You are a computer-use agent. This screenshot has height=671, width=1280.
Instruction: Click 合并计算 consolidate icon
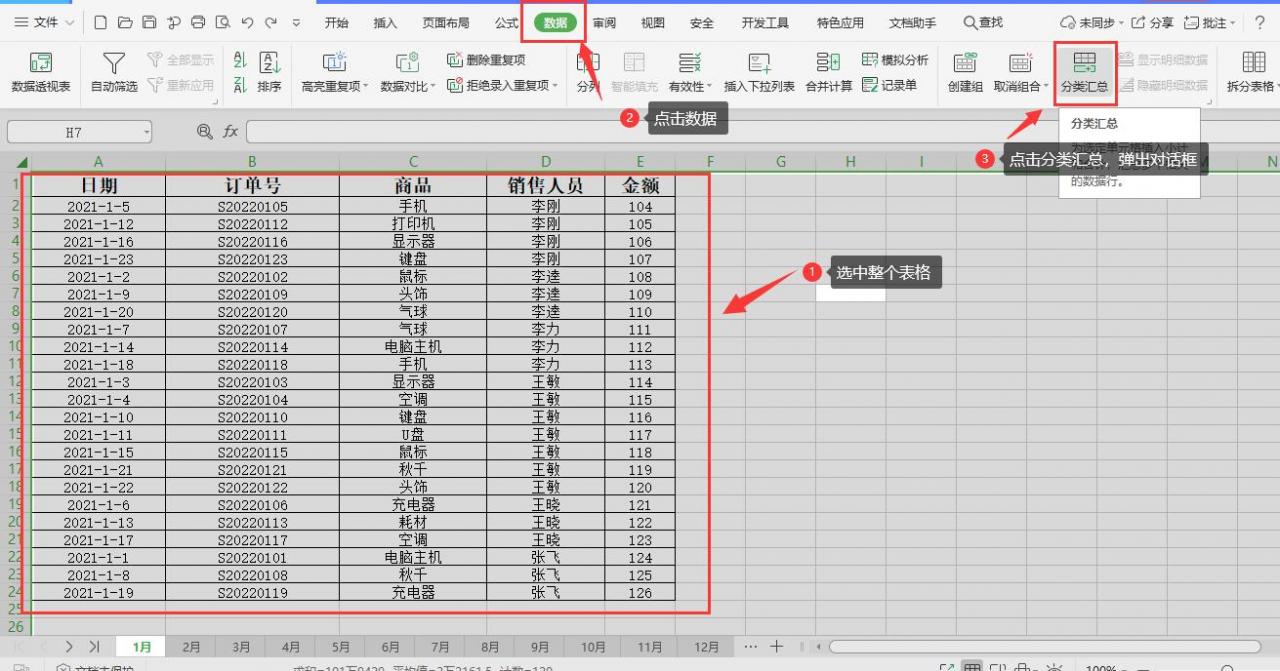click(829, 68)
